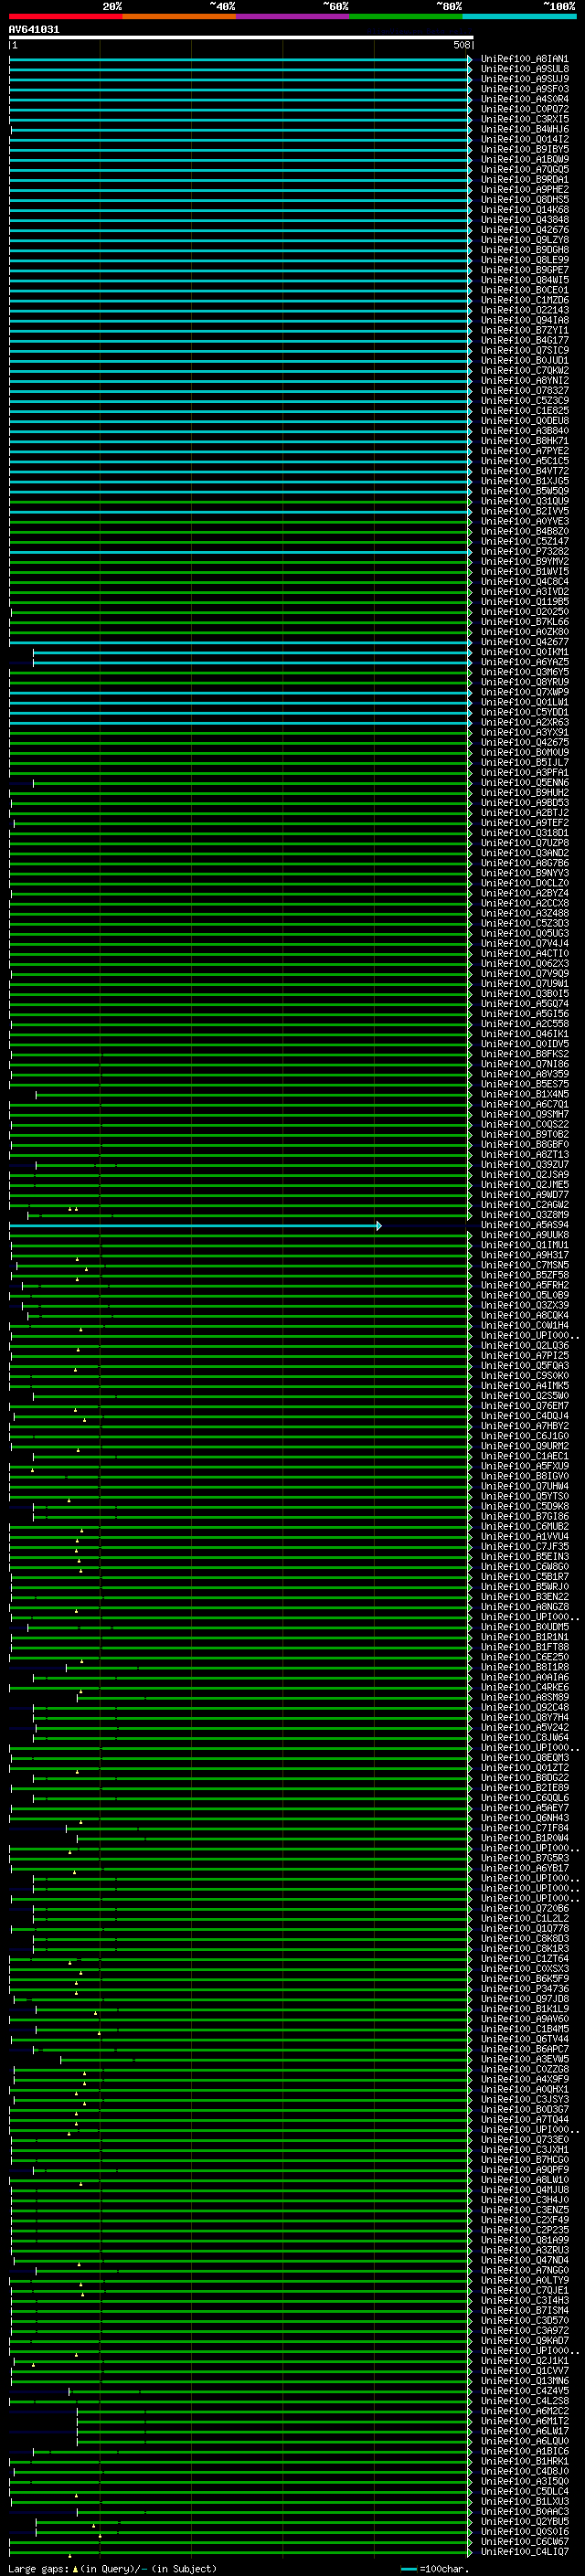Click hit UniRef100_A3Z488

(524, 914)
